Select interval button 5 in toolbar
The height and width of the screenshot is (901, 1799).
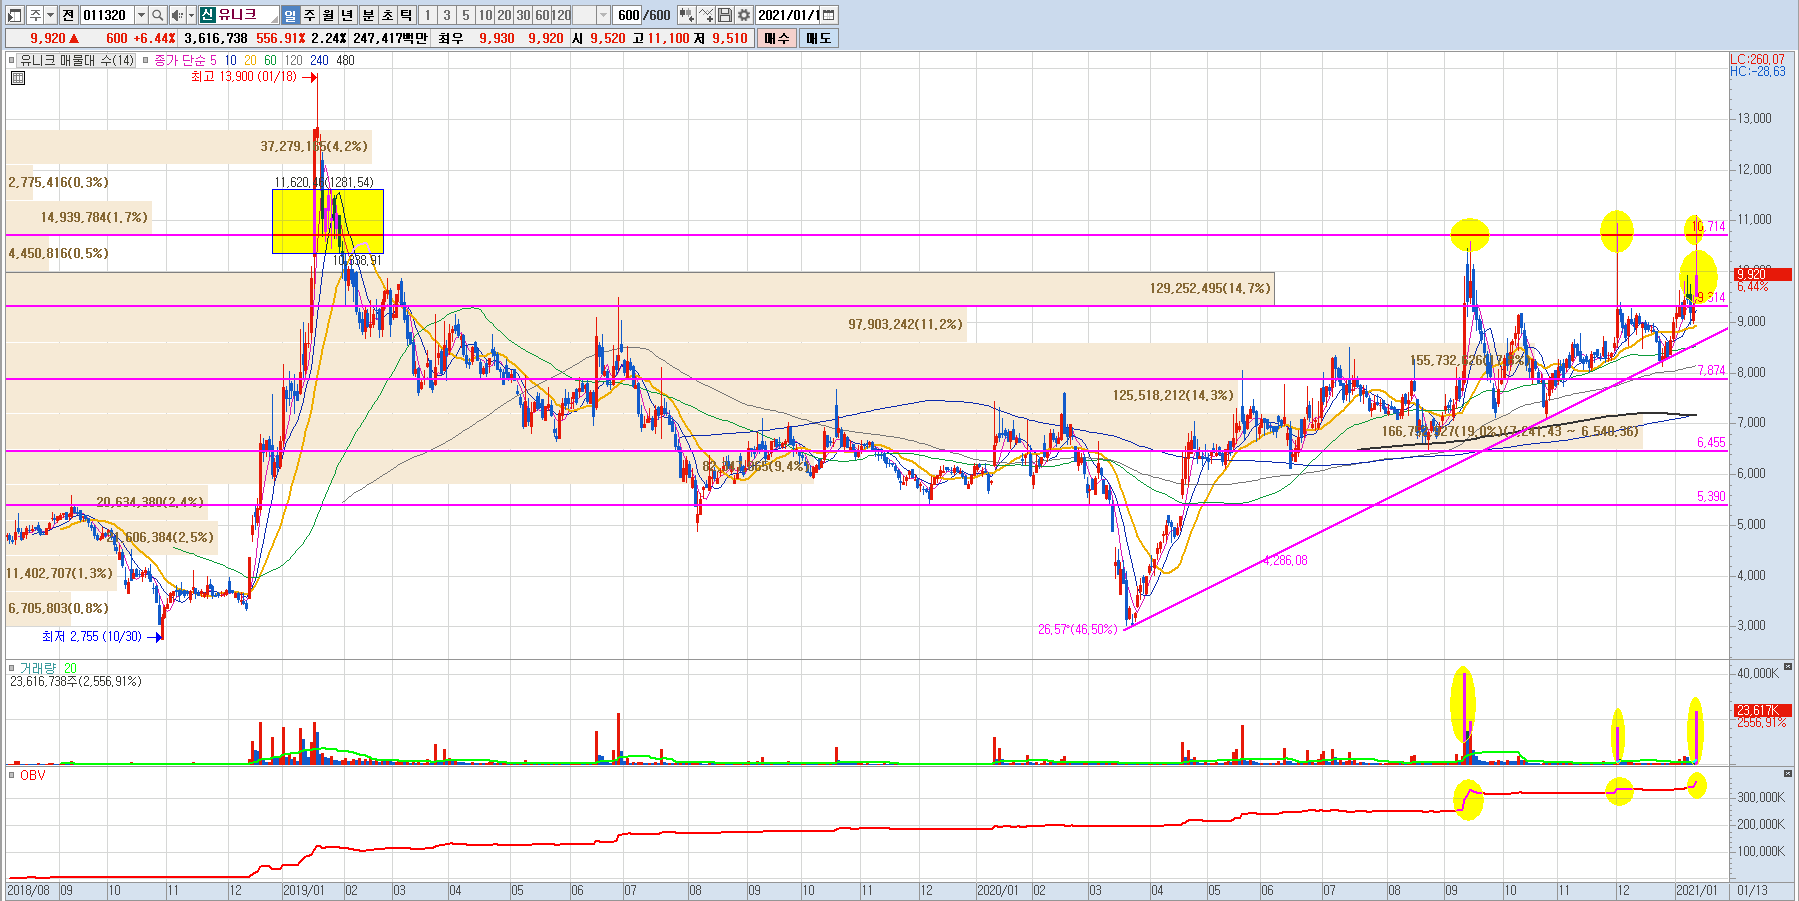tap(465, 15)
